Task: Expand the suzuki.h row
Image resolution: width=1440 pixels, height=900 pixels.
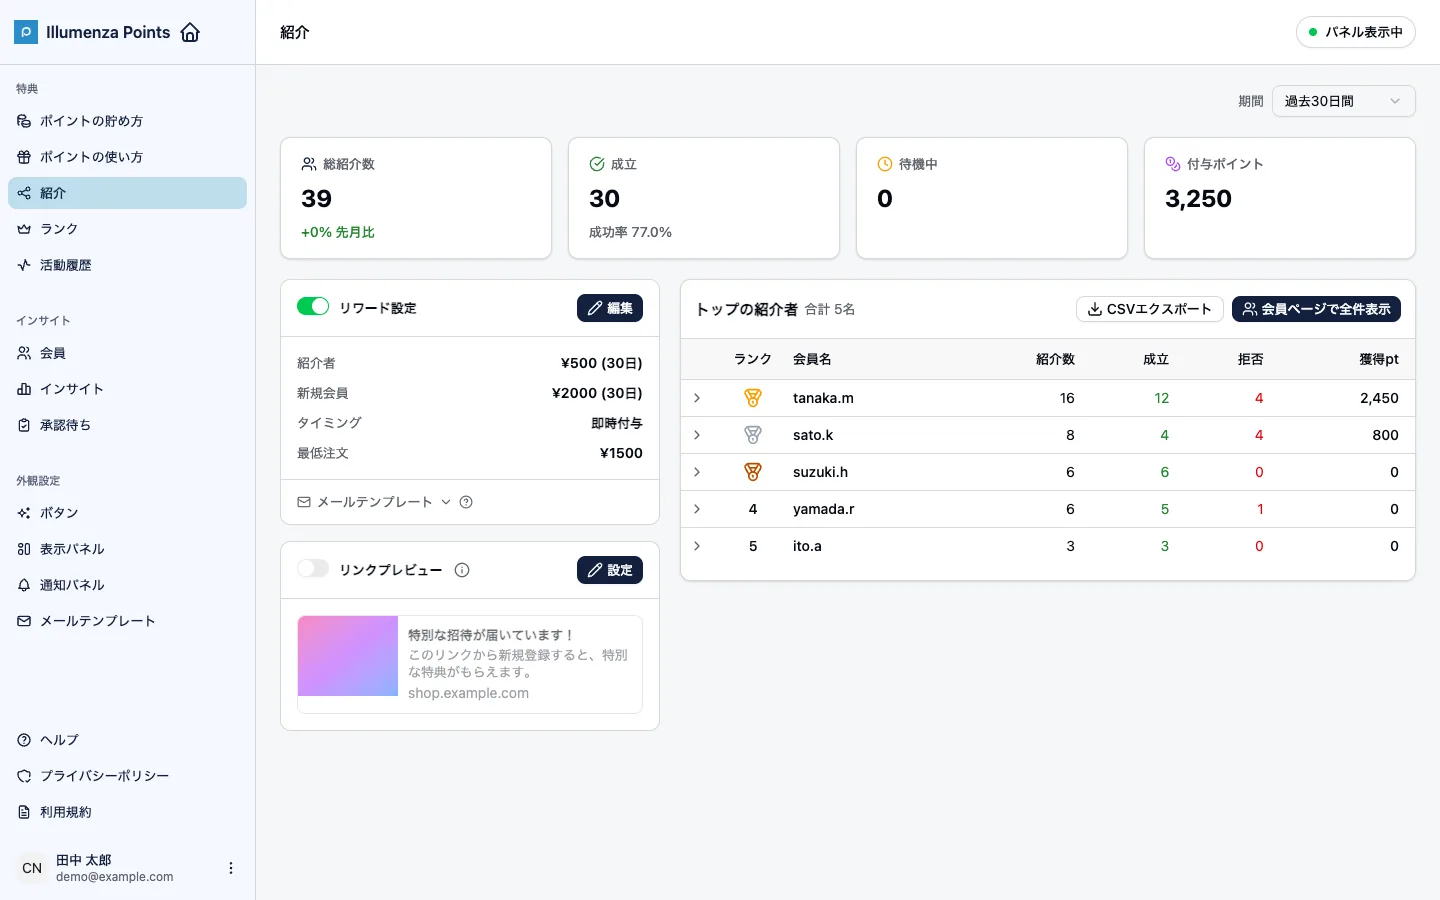Action: click(x=697, y=472)
